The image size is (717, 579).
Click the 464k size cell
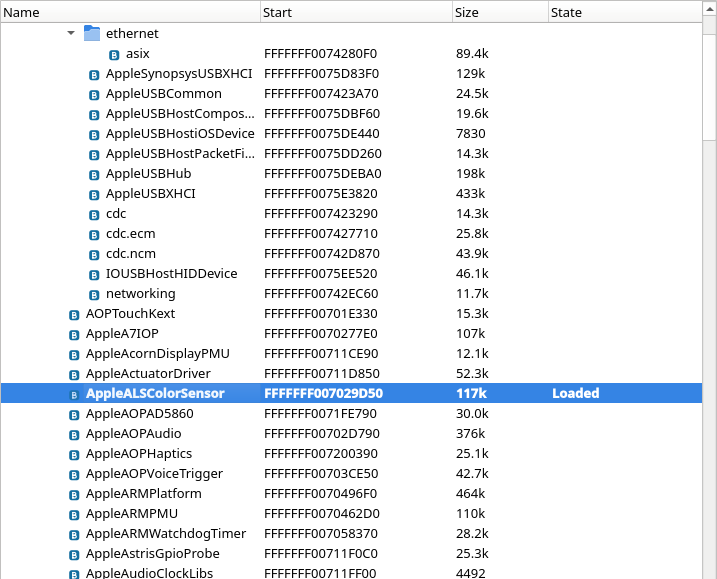(470, 493)
